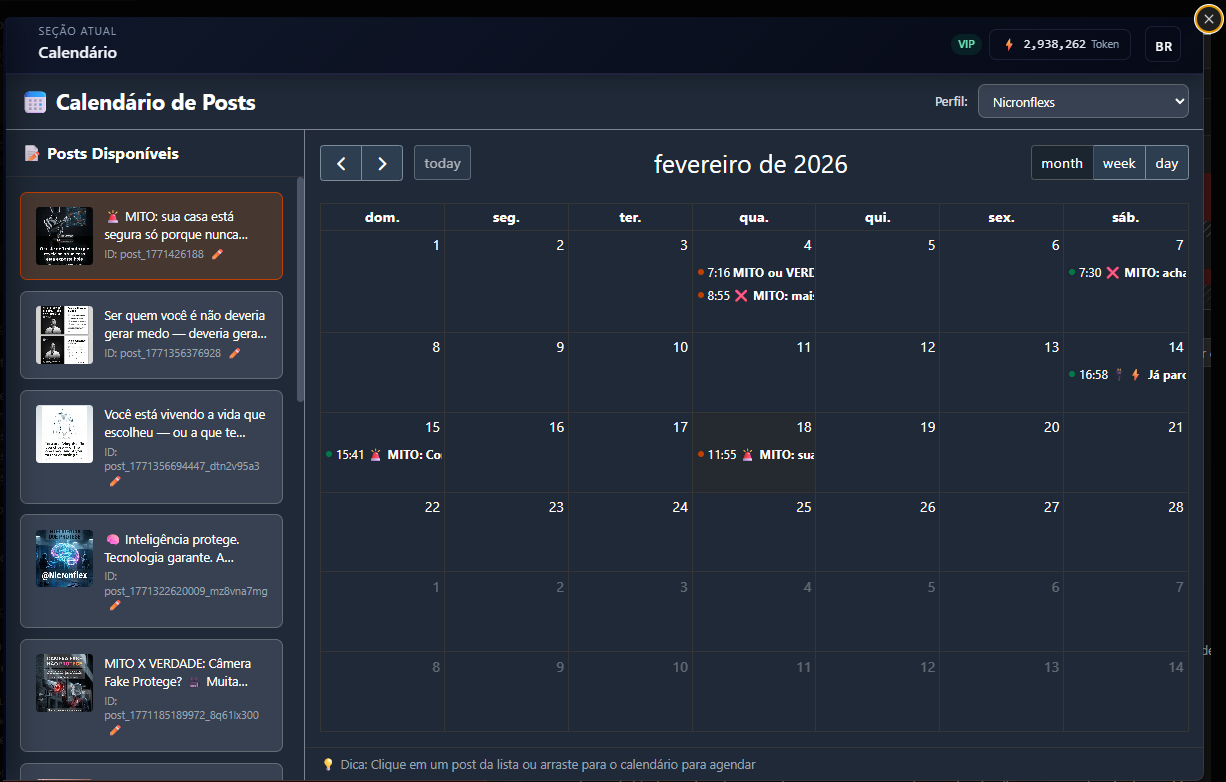Screen dimensions: 1226x782
Task: Go to the next month with the right arrow
Action: pyautogui.click(x=381, y=162)
